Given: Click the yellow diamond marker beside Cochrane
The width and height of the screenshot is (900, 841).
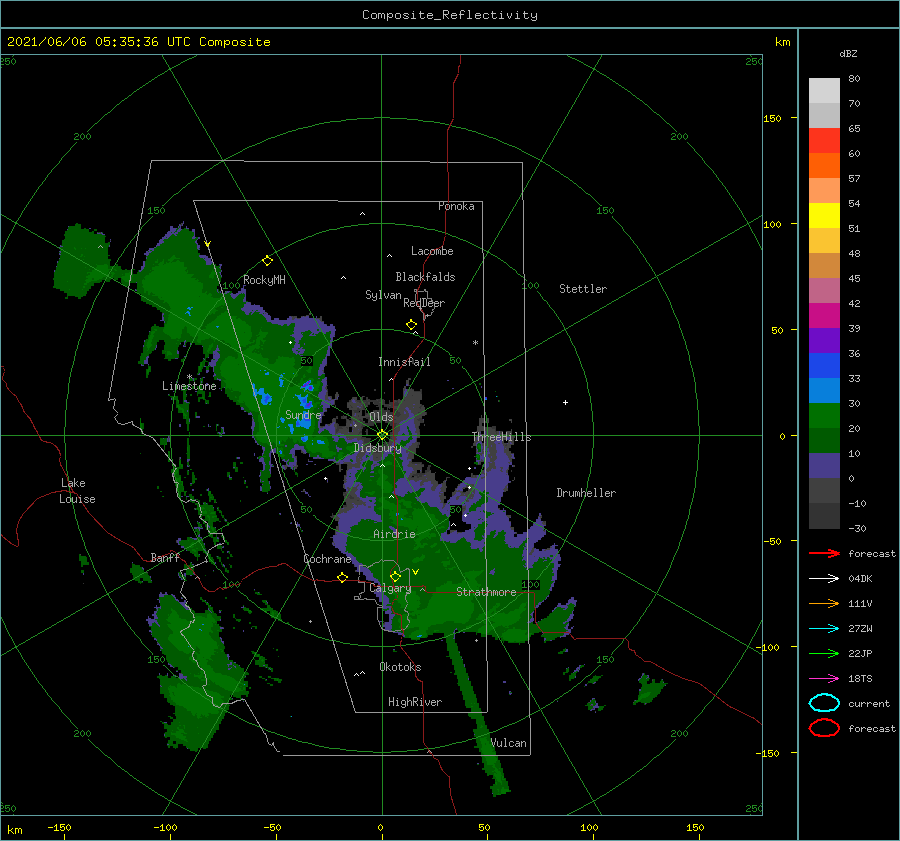Looking at the screenshot, I should pos(343,577).
